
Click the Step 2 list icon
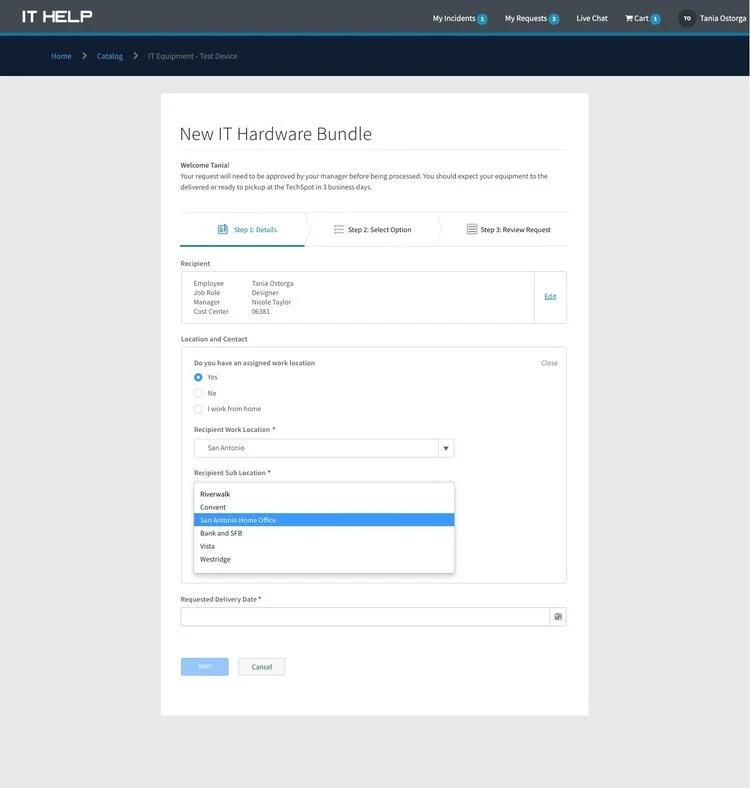click(339, 229)
